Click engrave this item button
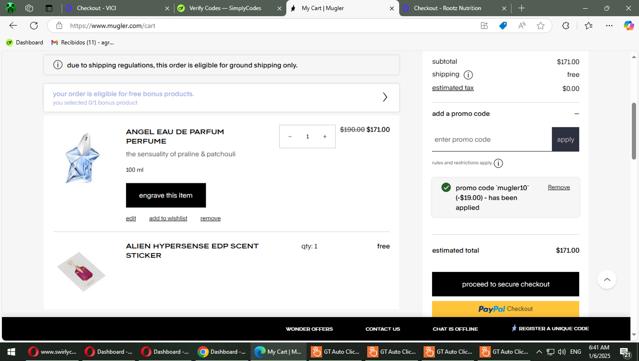This screenshot has height=361, width=639. 166,195
